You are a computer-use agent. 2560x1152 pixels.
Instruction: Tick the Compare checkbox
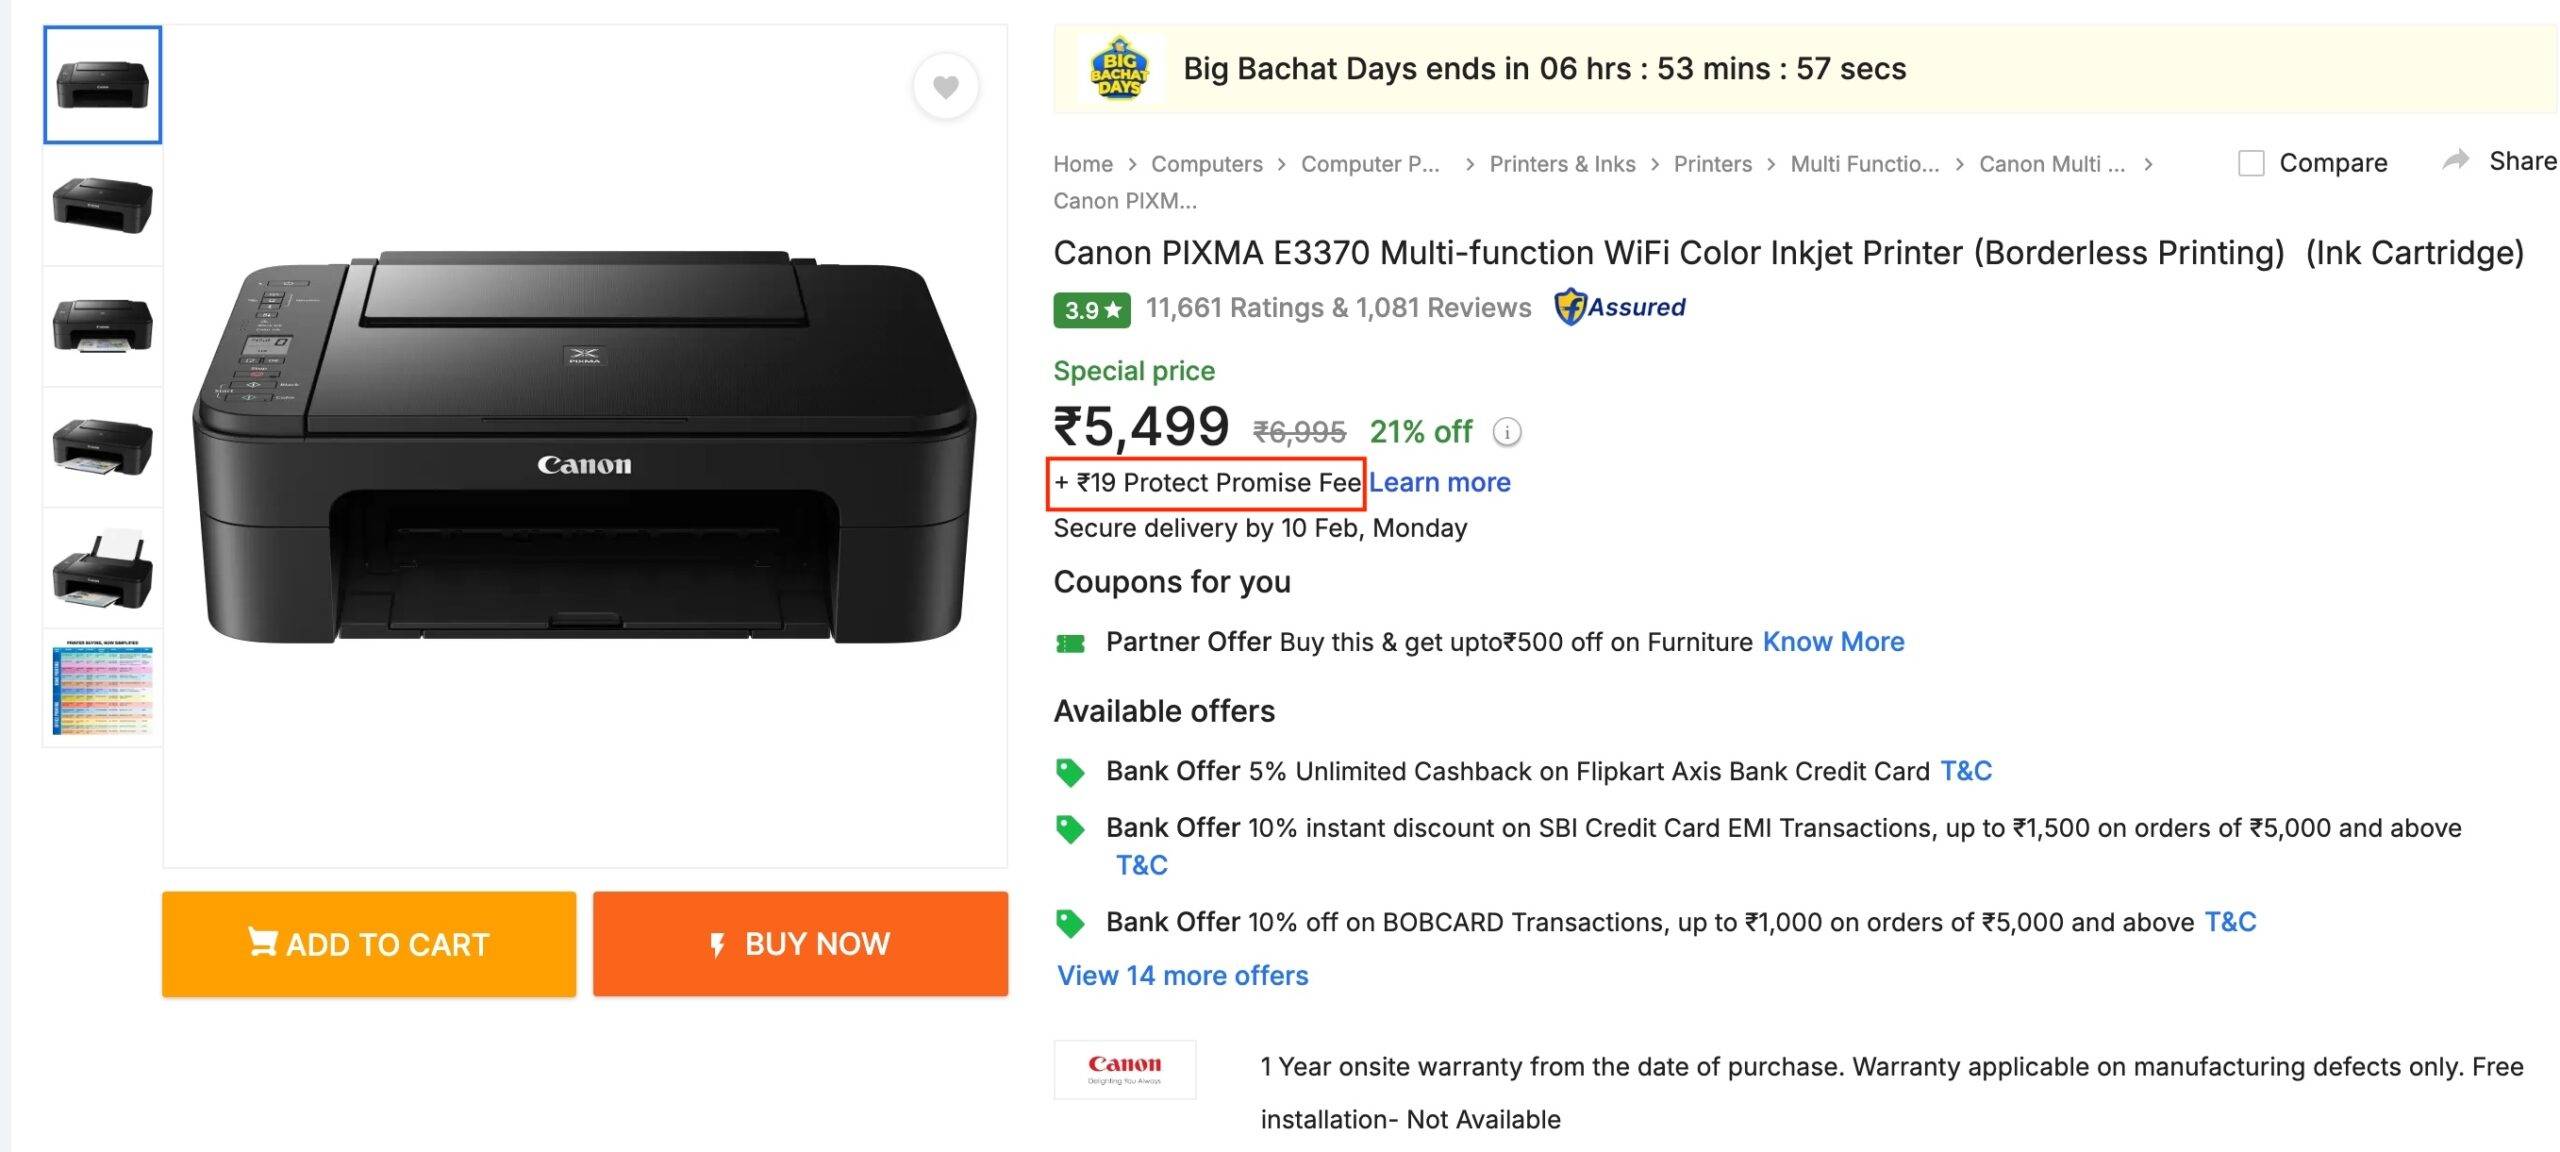(x=2250, y=163)
